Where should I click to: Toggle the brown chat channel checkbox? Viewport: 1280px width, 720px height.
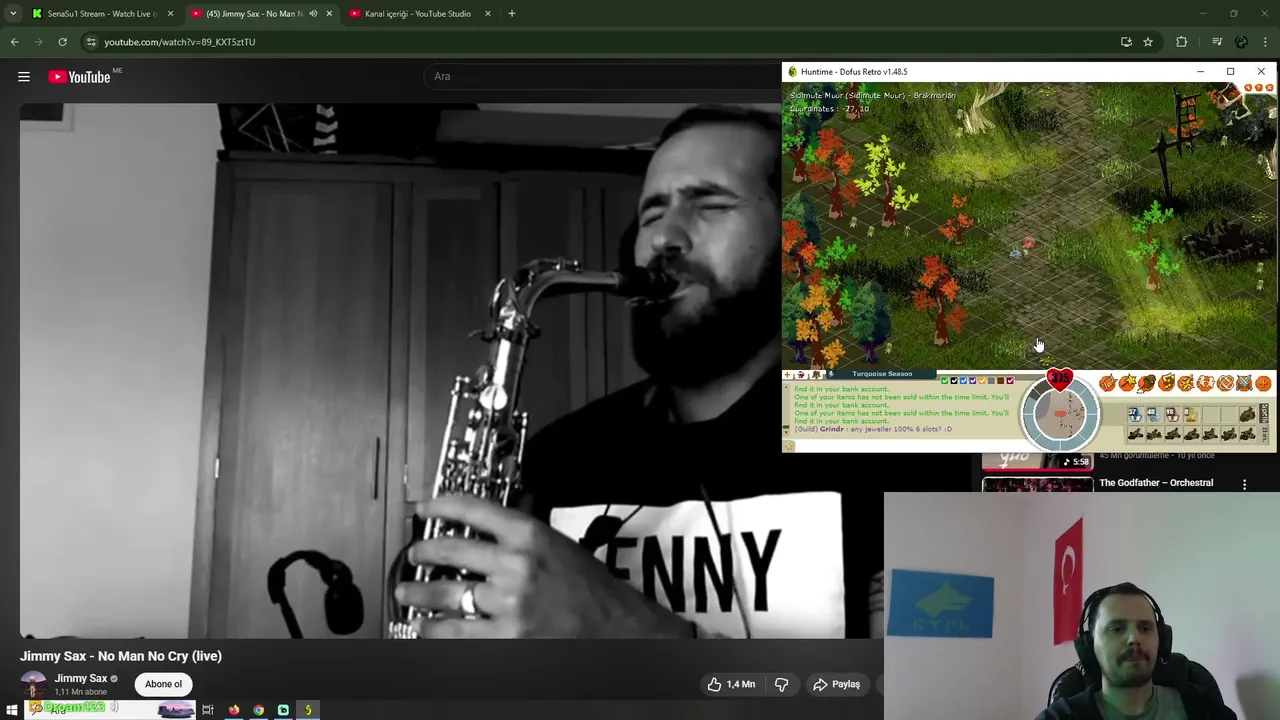click(x=1001, y=381)
